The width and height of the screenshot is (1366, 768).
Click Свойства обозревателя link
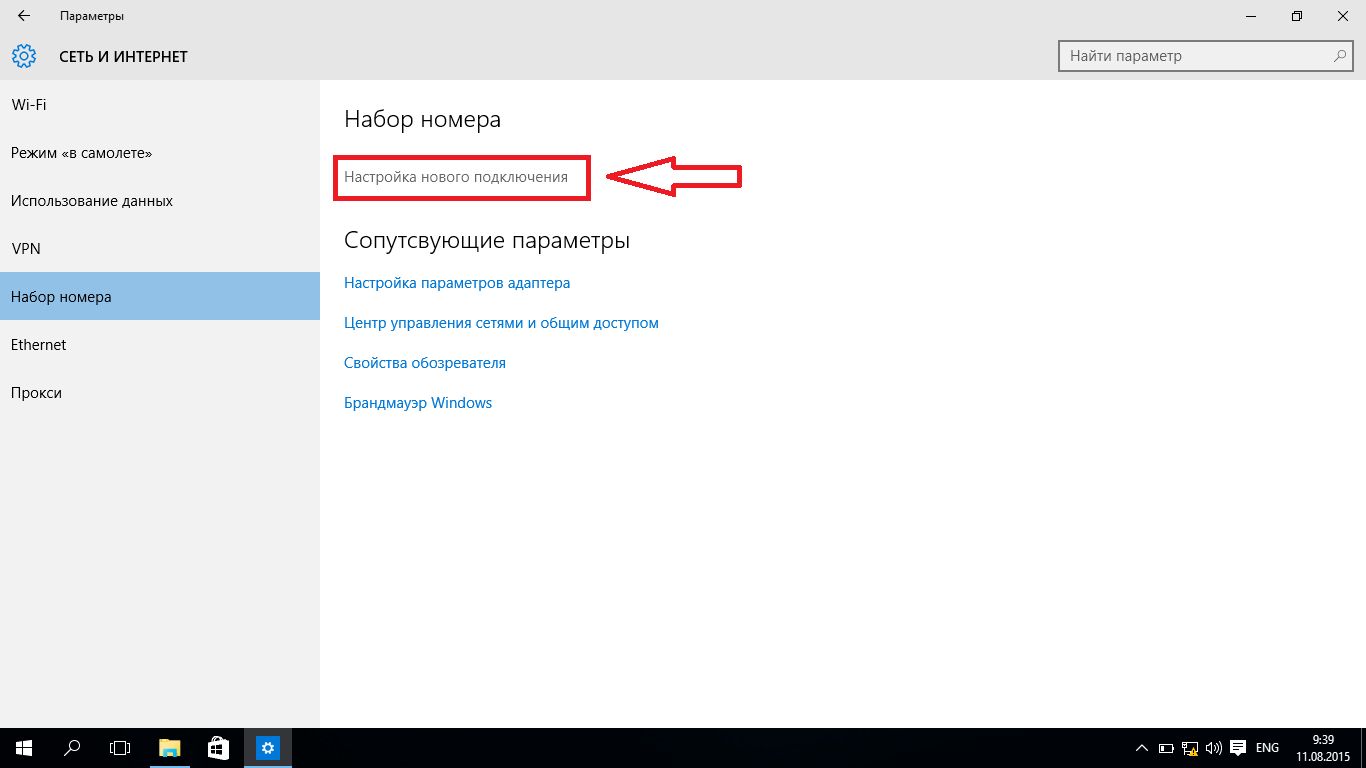pos(425,363)
